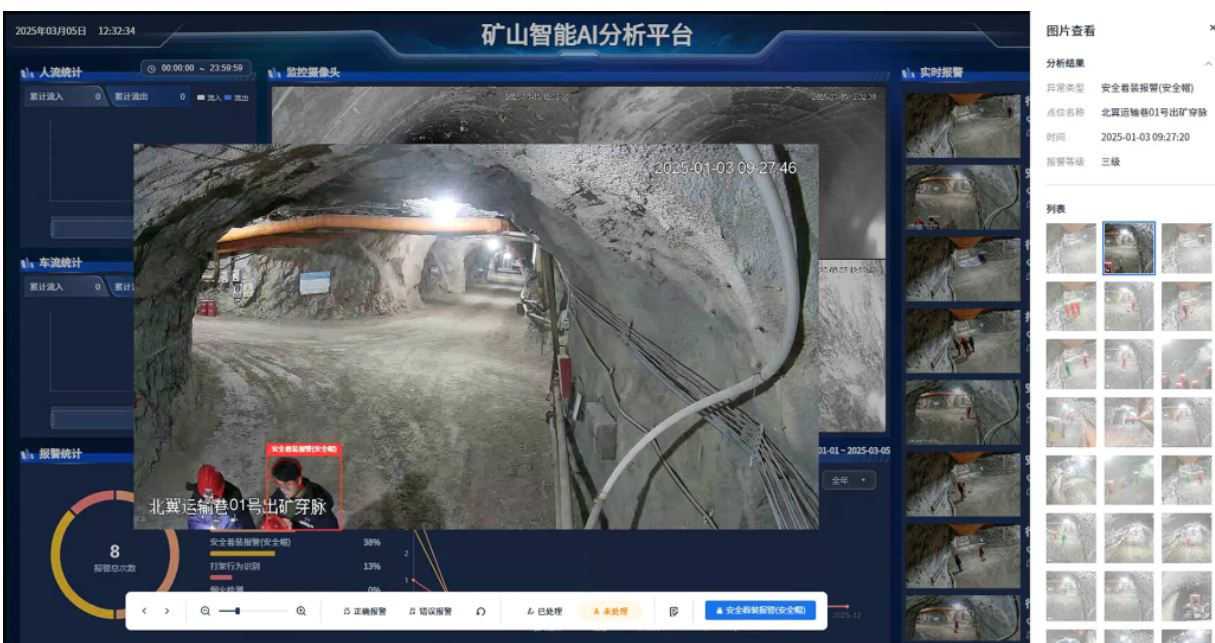Viewport: 1215px width, 643px height.
Task: Click the zoom out magnifier icon
Action: click(x=205, y=611)
